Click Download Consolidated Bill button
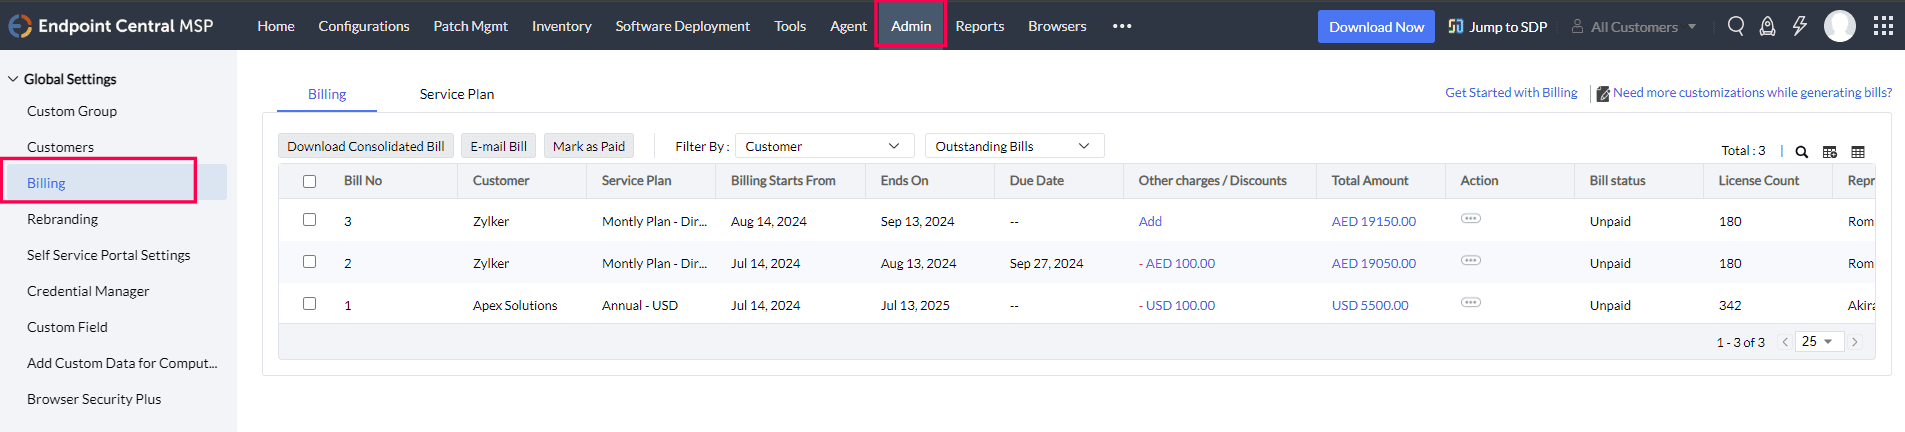The width and height of the screenshot is (1905, 432). coord(366,146)
